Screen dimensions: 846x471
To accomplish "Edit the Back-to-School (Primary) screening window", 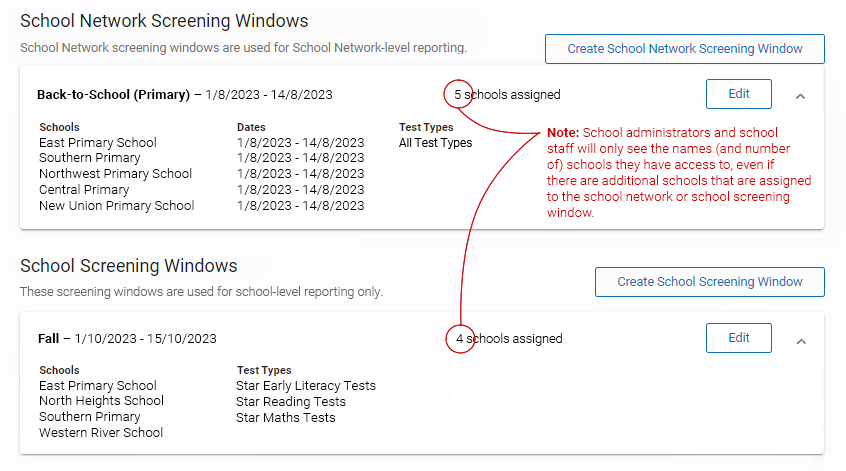I will (x=739, y=94).
